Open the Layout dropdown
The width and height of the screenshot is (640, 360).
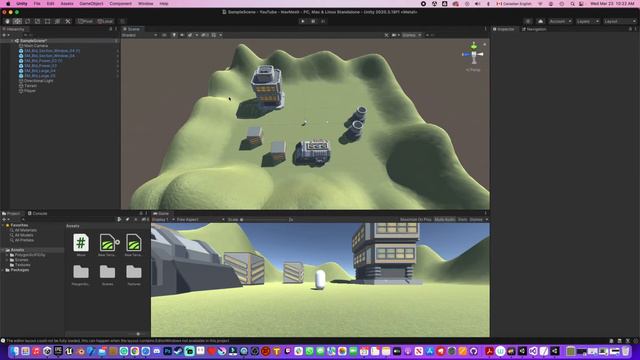pos(620,21)
